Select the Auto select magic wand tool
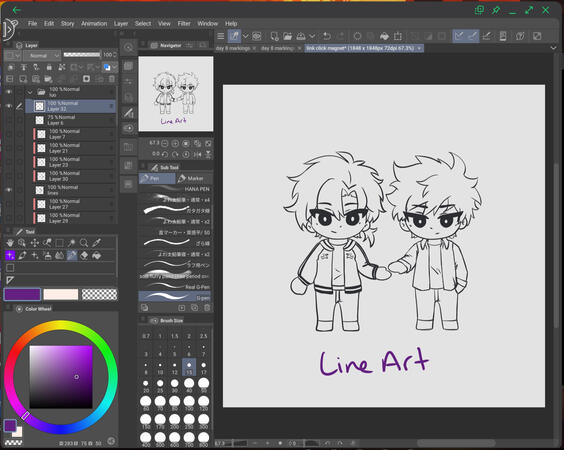The image size is (564, 450). [72, 243]
